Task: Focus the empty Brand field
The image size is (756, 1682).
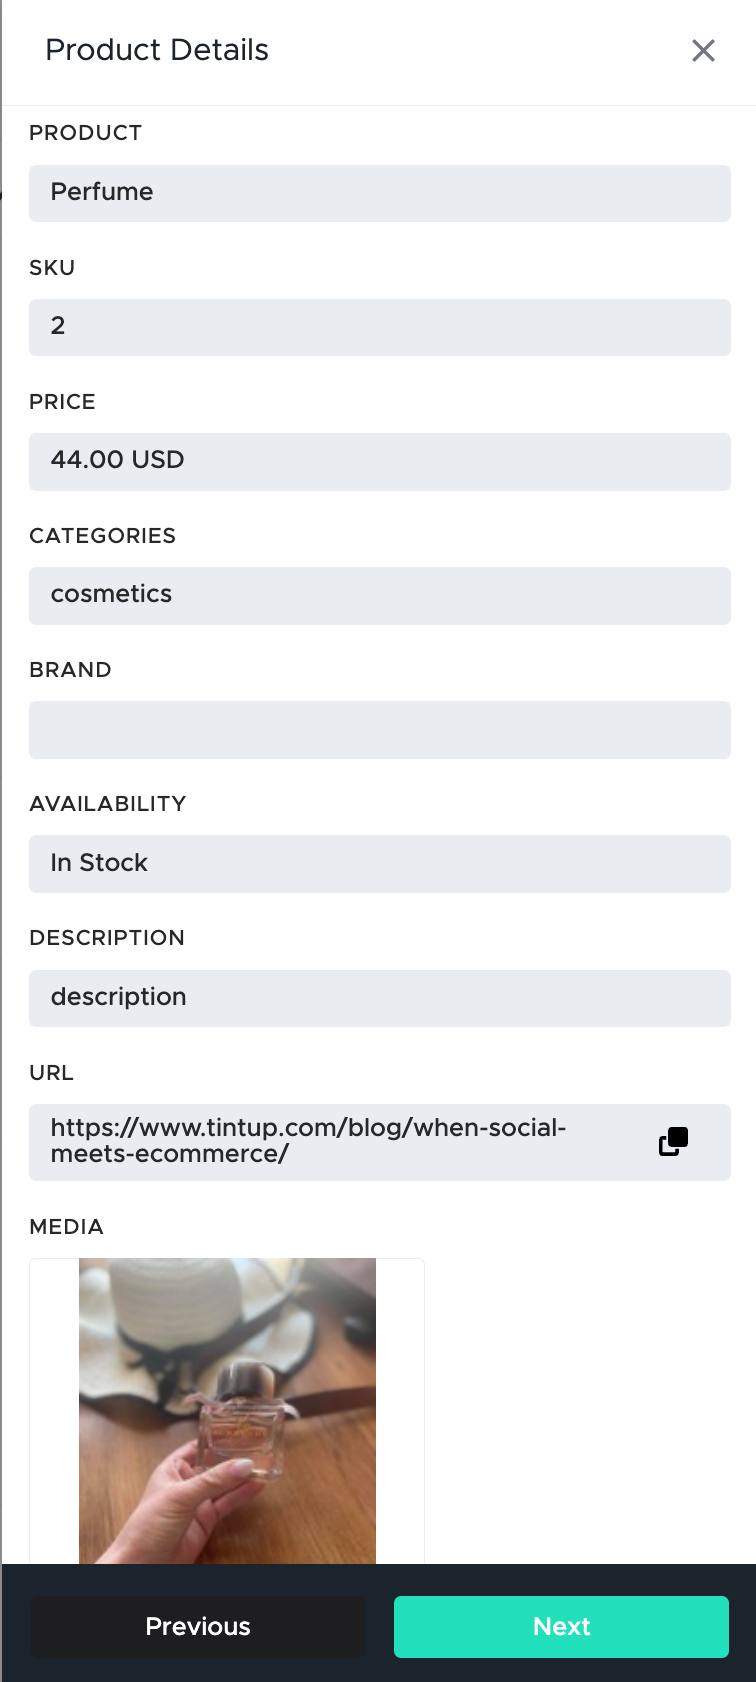Action: (380, 729)
